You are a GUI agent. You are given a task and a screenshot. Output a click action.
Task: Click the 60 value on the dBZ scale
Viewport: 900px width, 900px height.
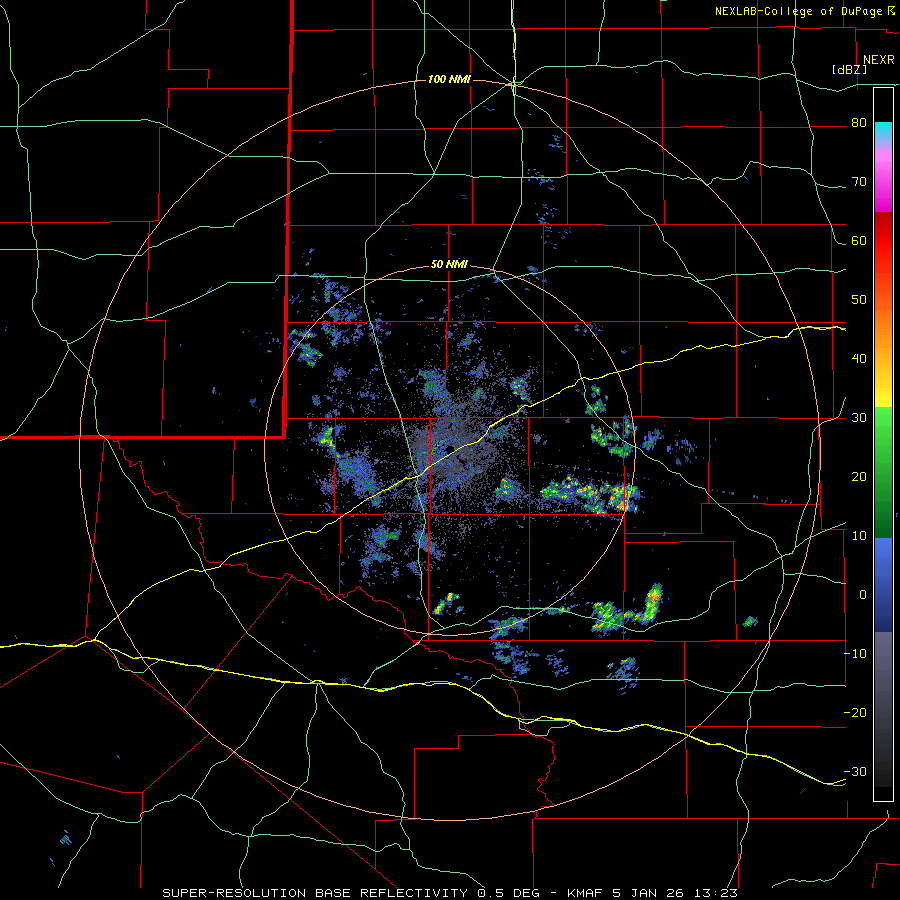(x=859, y=240)
